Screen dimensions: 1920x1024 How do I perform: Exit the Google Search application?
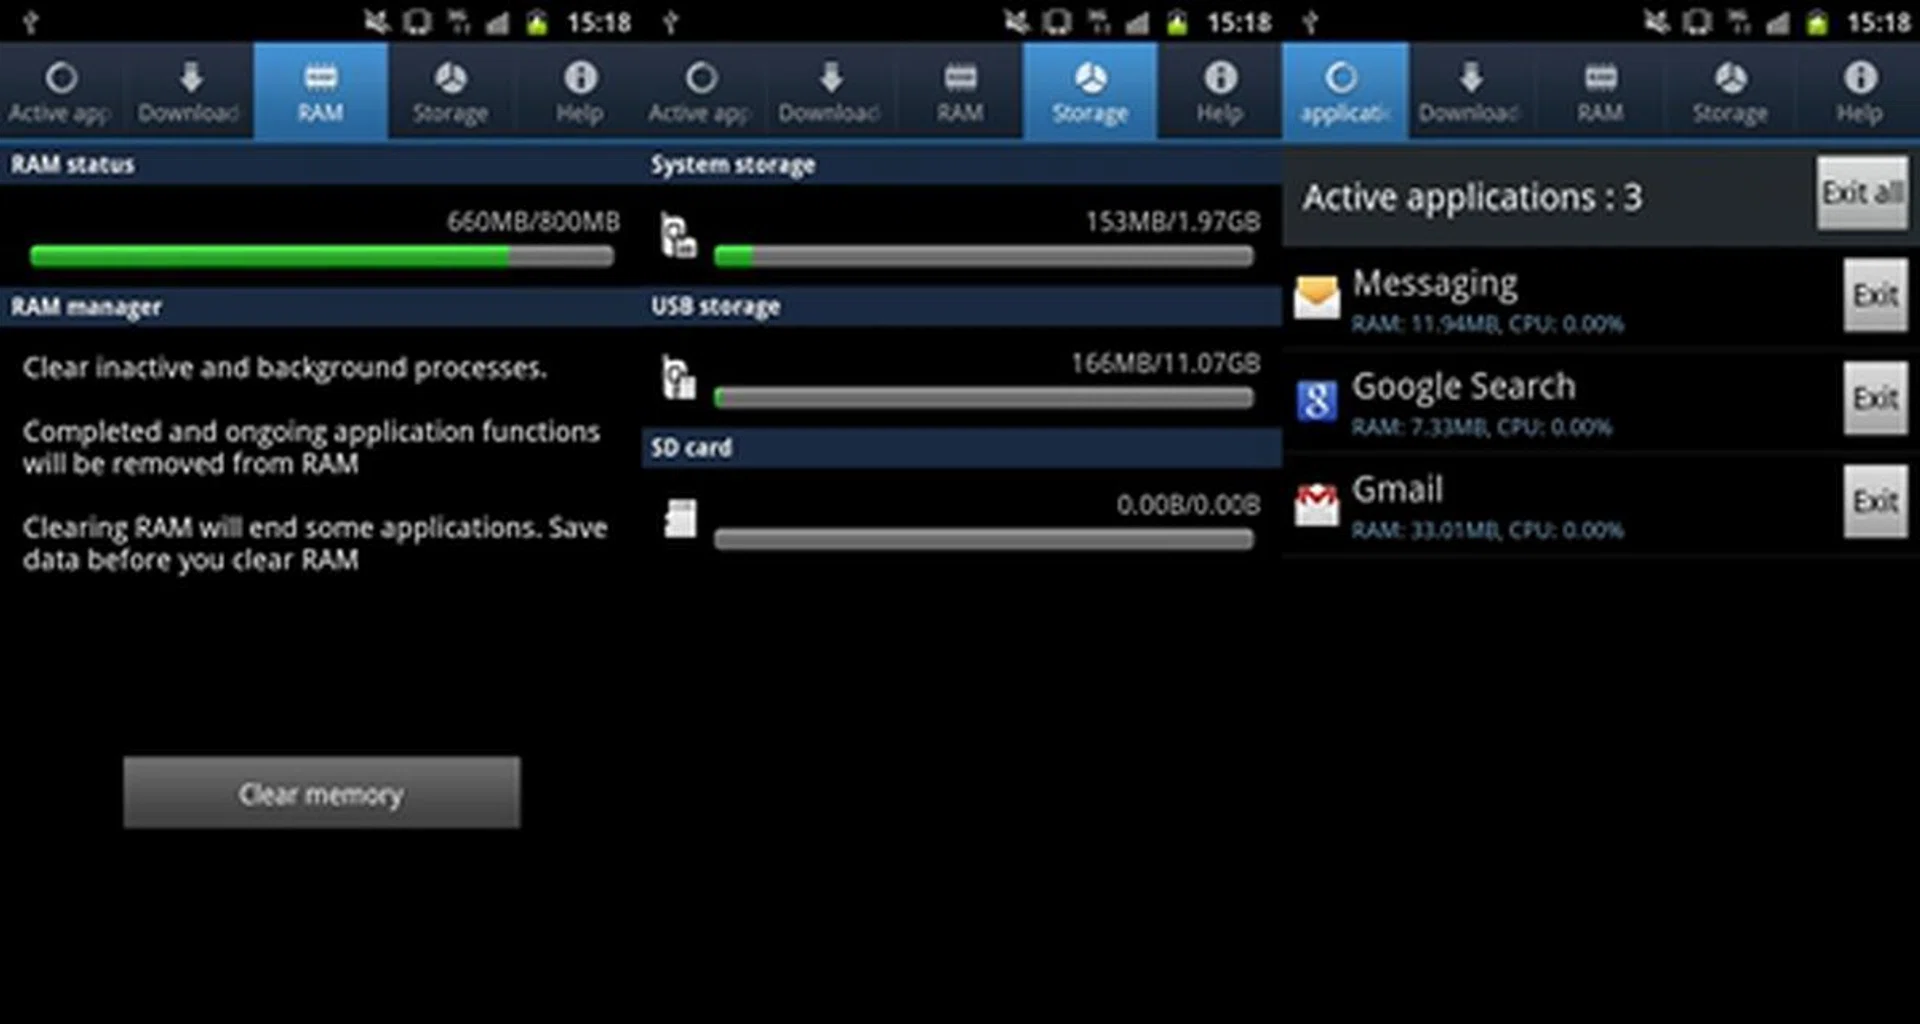(1875, 399)
